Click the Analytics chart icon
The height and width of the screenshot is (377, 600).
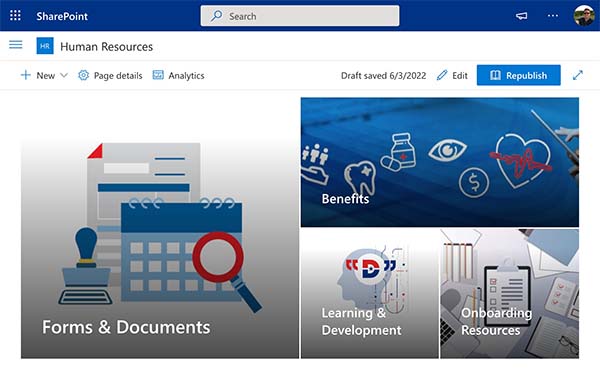pos(158,75)
